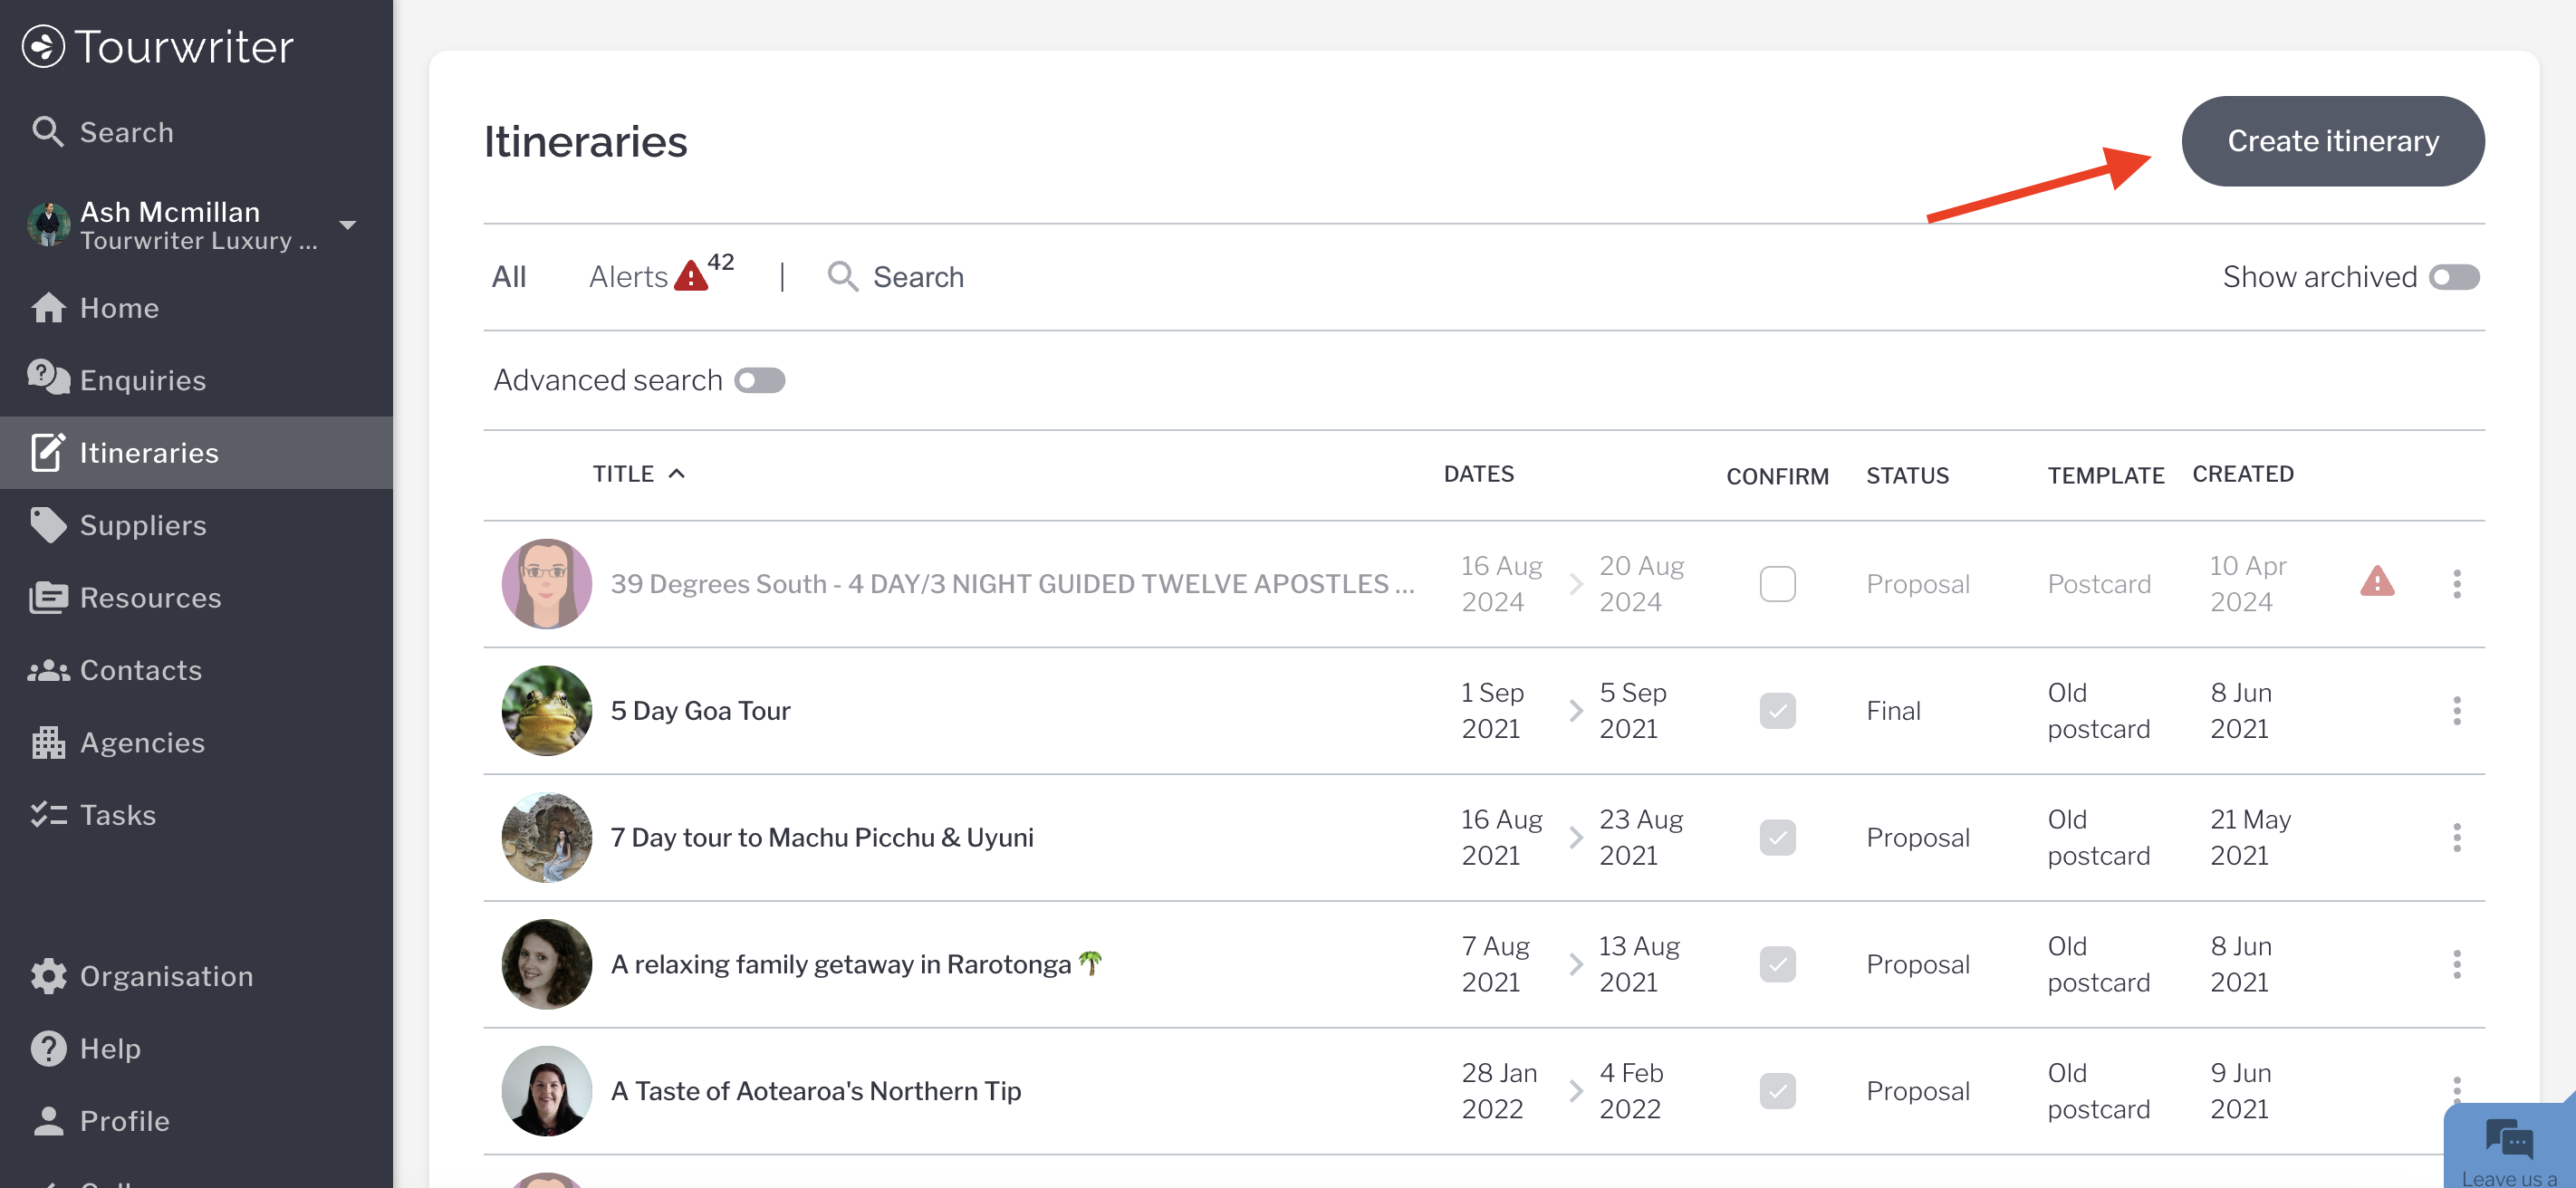Image resolution: width=2576 pixels, height=1188 pixels.
Task: Enable the Advanced search toggle
Action: (759, 380)
